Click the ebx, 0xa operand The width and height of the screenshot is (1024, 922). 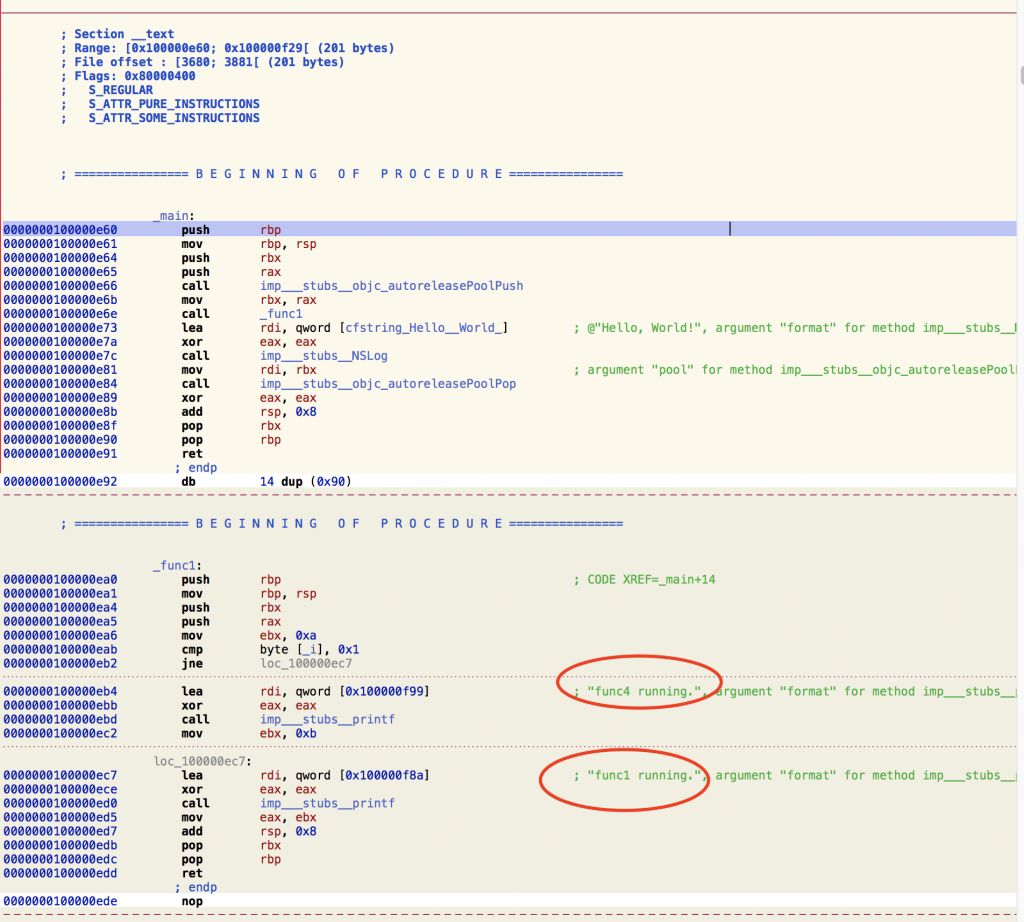point(288,635)
